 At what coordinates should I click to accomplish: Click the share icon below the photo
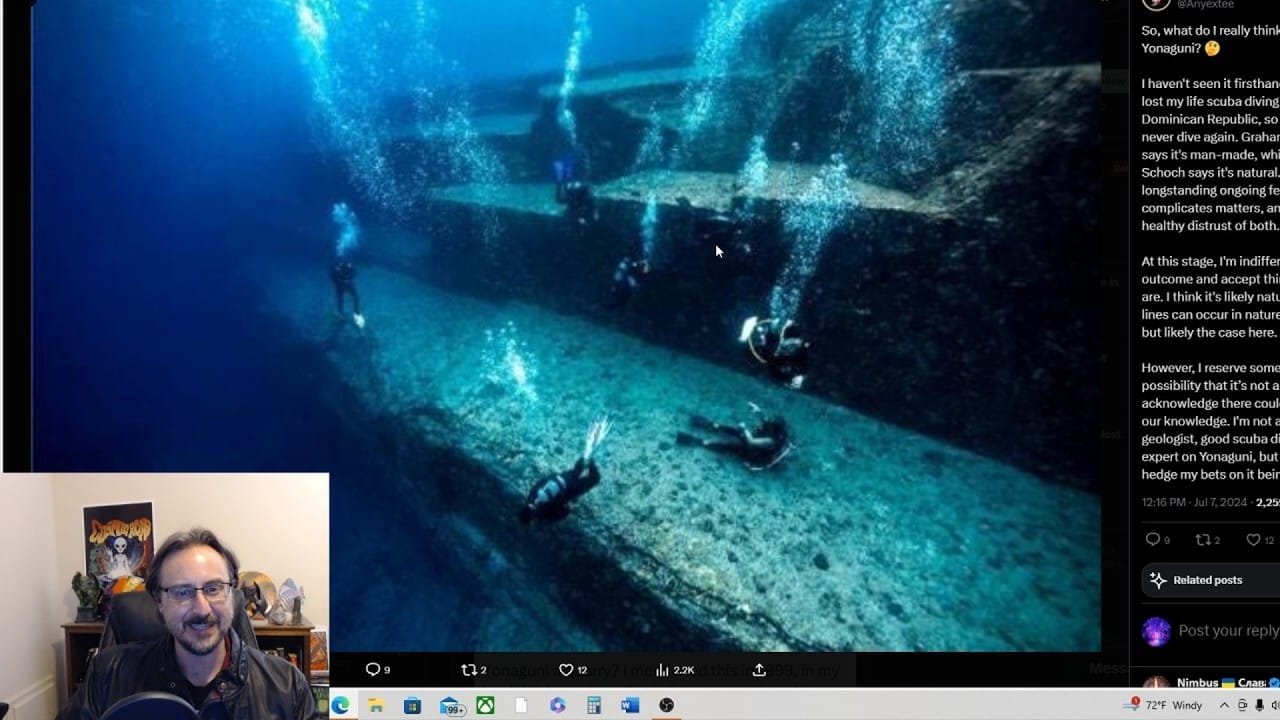tap(759, 669)
